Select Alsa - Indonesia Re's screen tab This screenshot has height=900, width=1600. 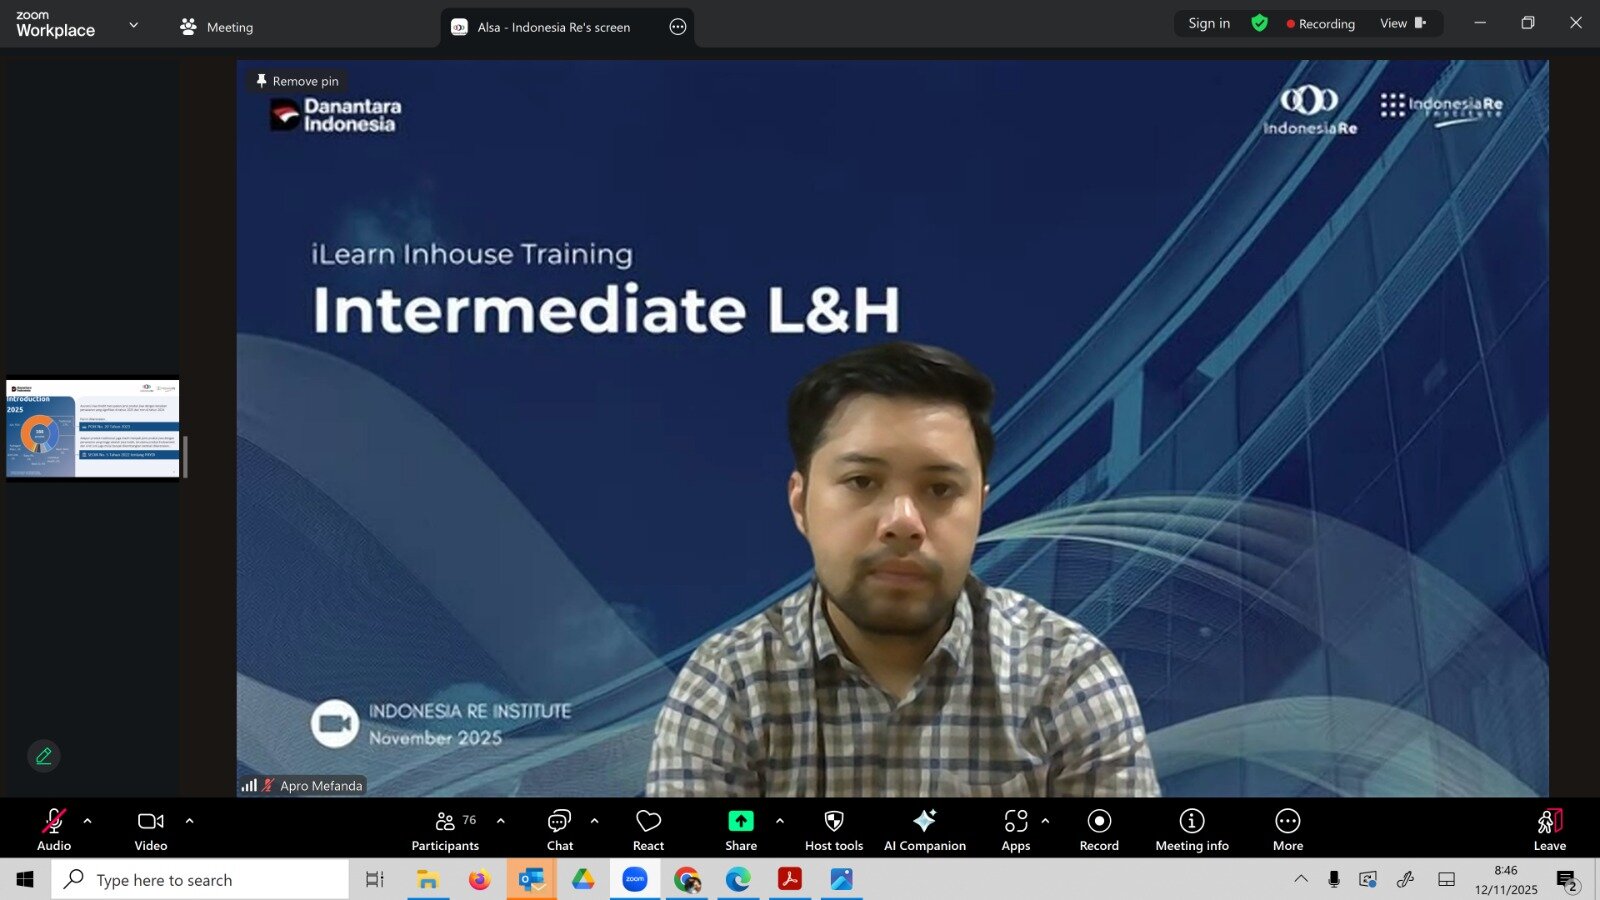(553, 27)
